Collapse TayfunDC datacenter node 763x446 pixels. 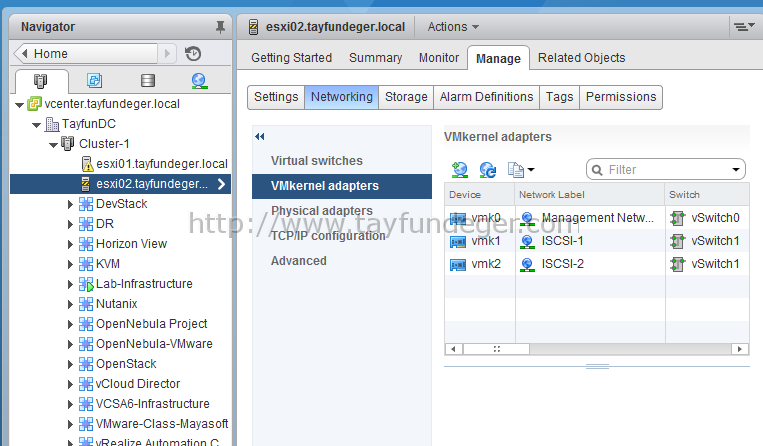pos(36,125)
